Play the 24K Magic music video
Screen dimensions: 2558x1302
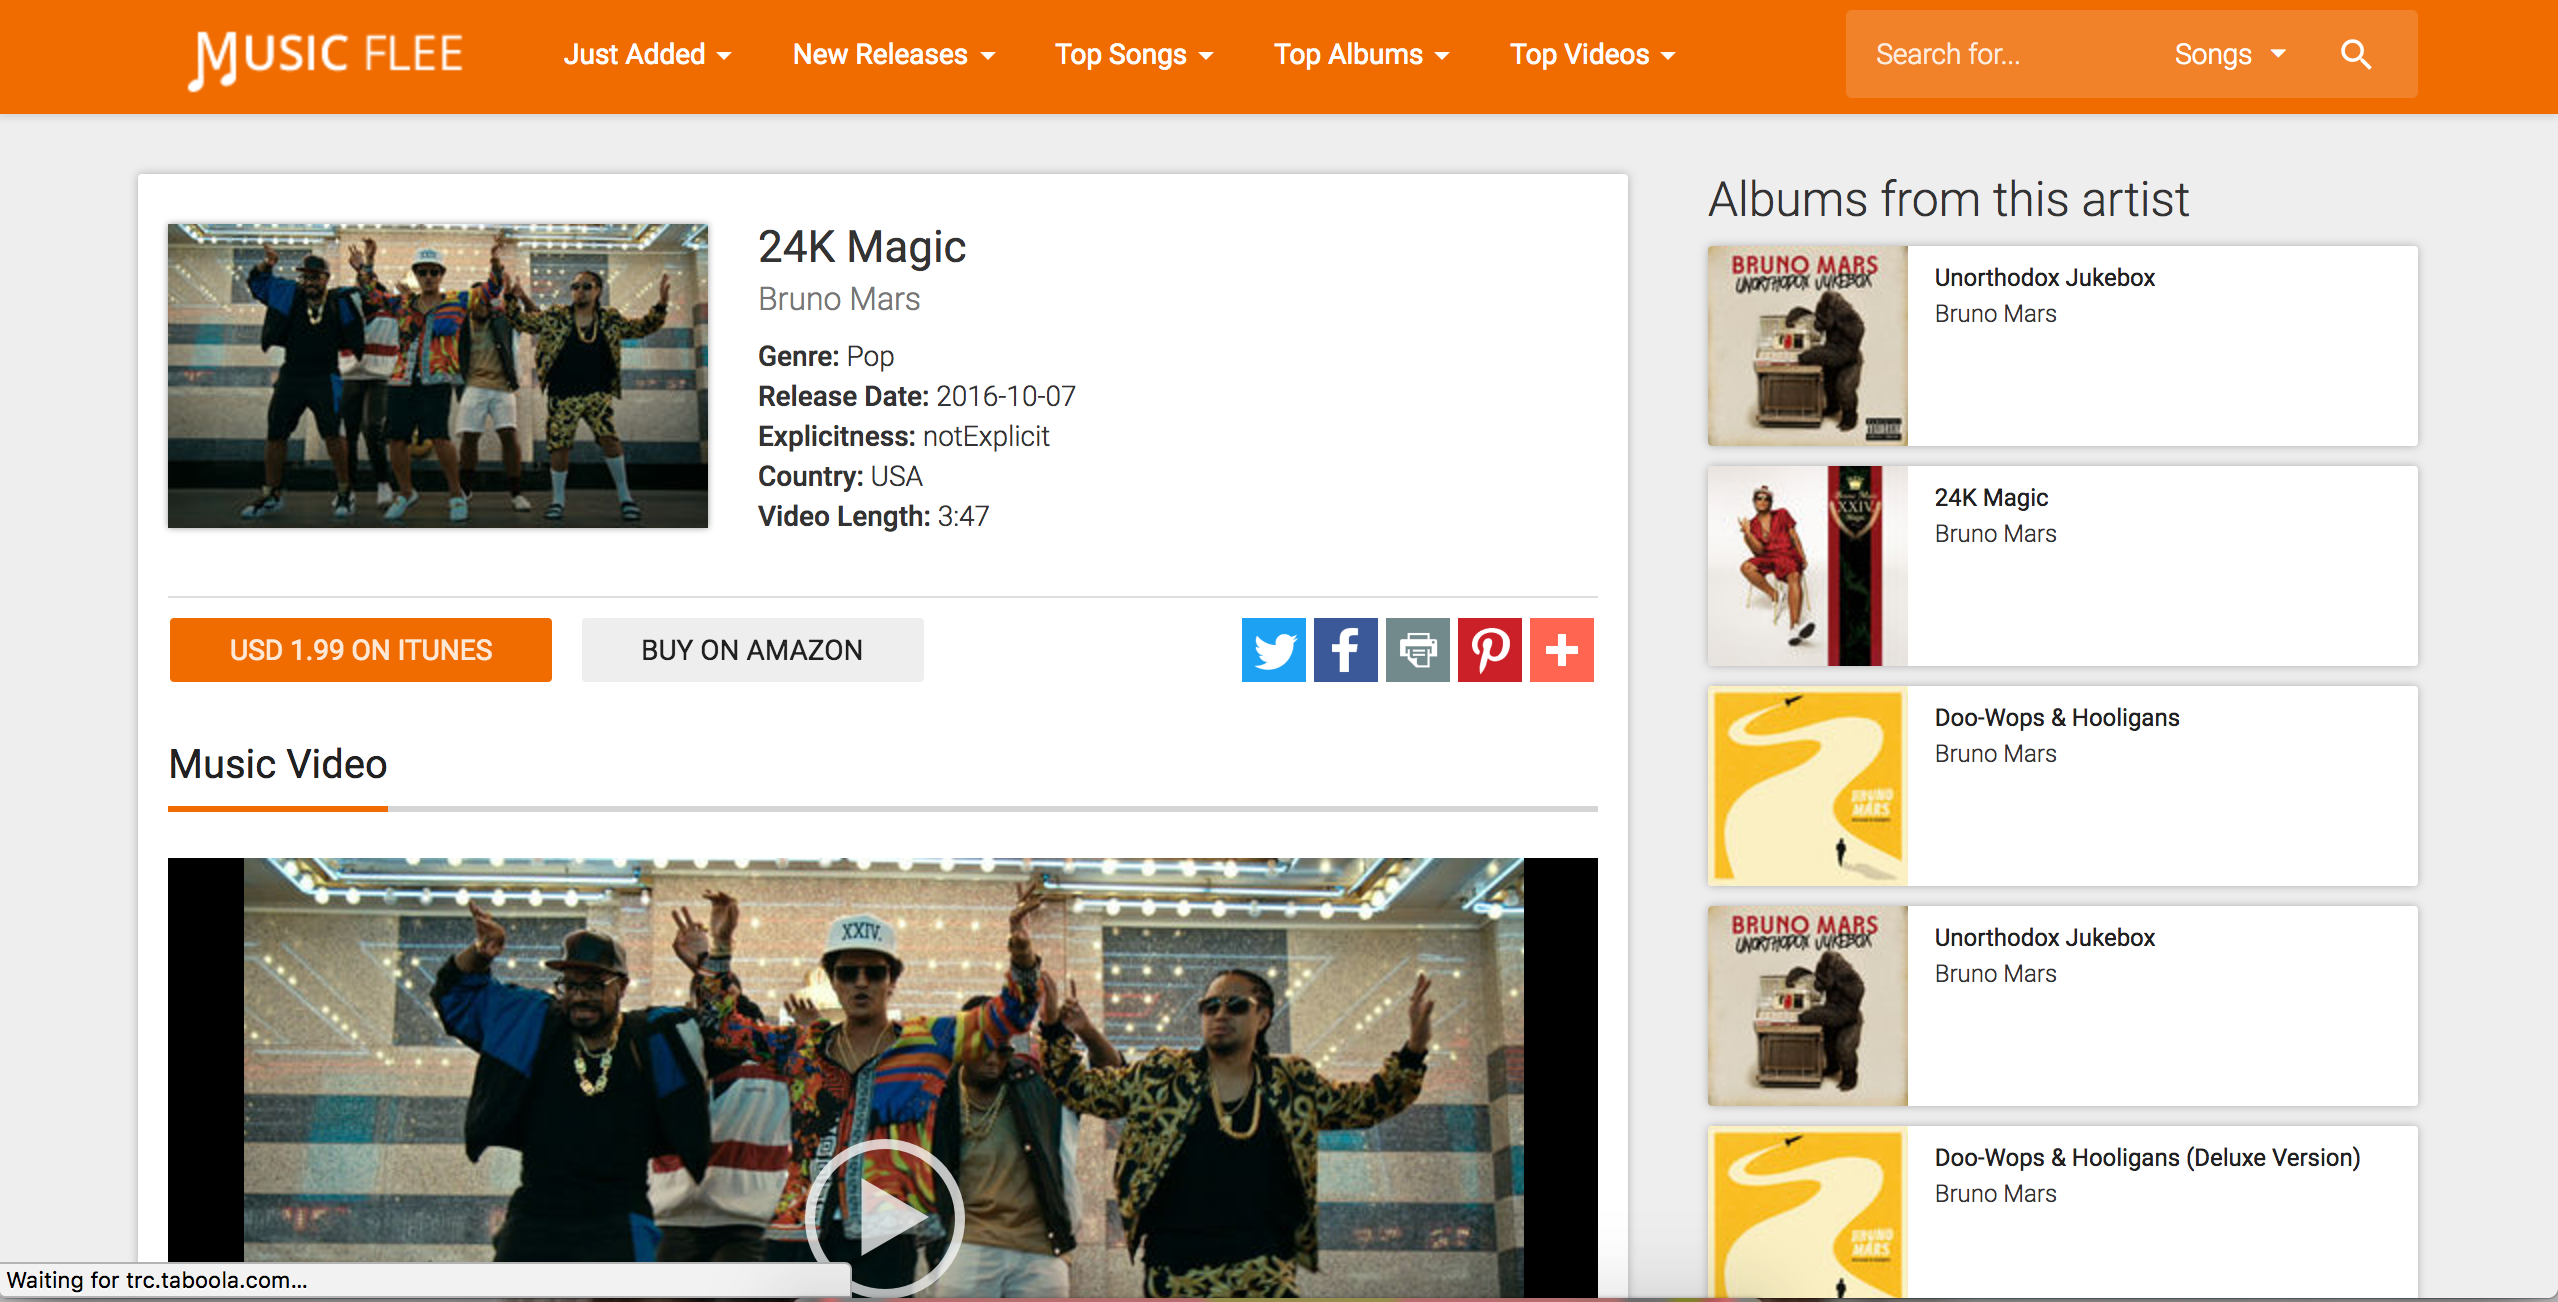click(x=884, y=1218)
